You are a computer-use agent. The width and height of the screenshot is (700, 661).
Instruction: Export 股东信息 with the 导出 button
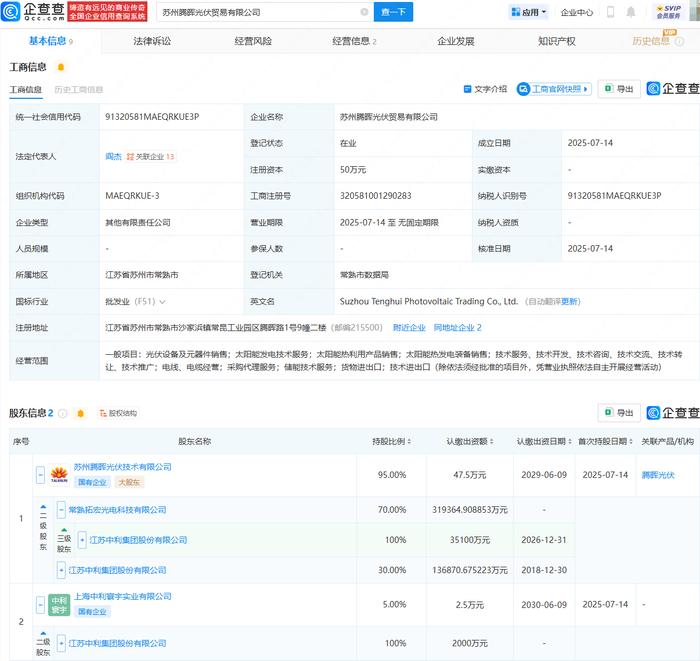(x=619, y=412)
